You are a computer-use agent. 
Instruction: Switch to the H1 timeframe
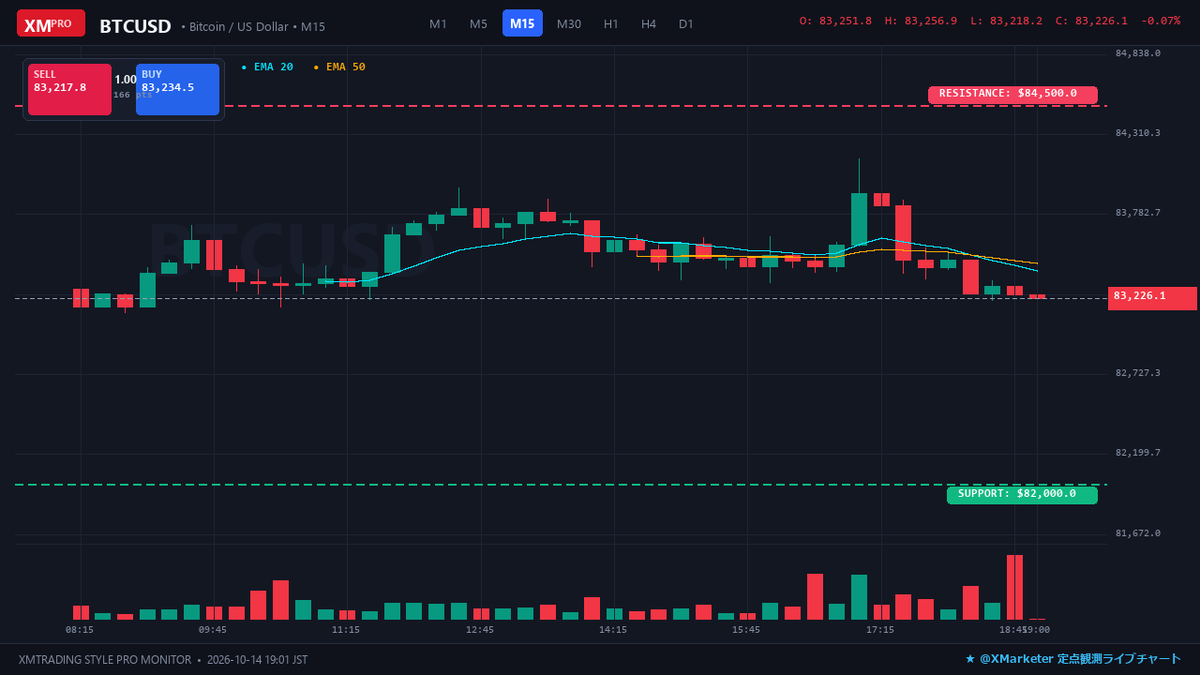(x=611, y=24)
